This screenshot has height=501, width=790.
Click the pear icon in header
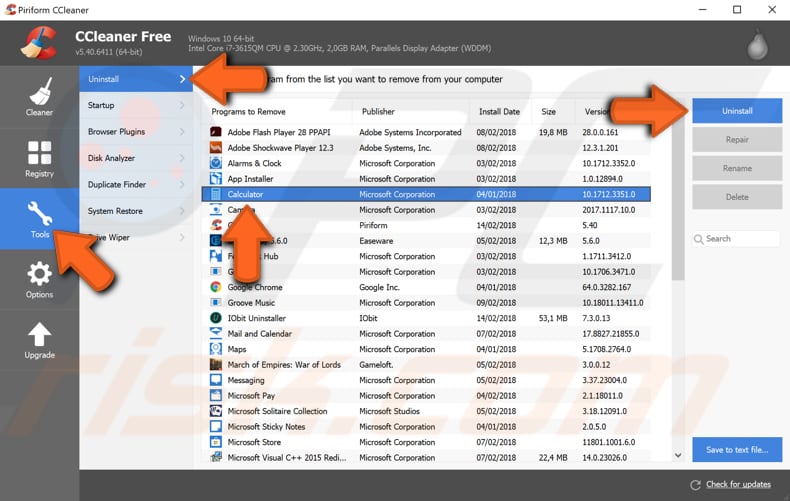coord(757,44)
